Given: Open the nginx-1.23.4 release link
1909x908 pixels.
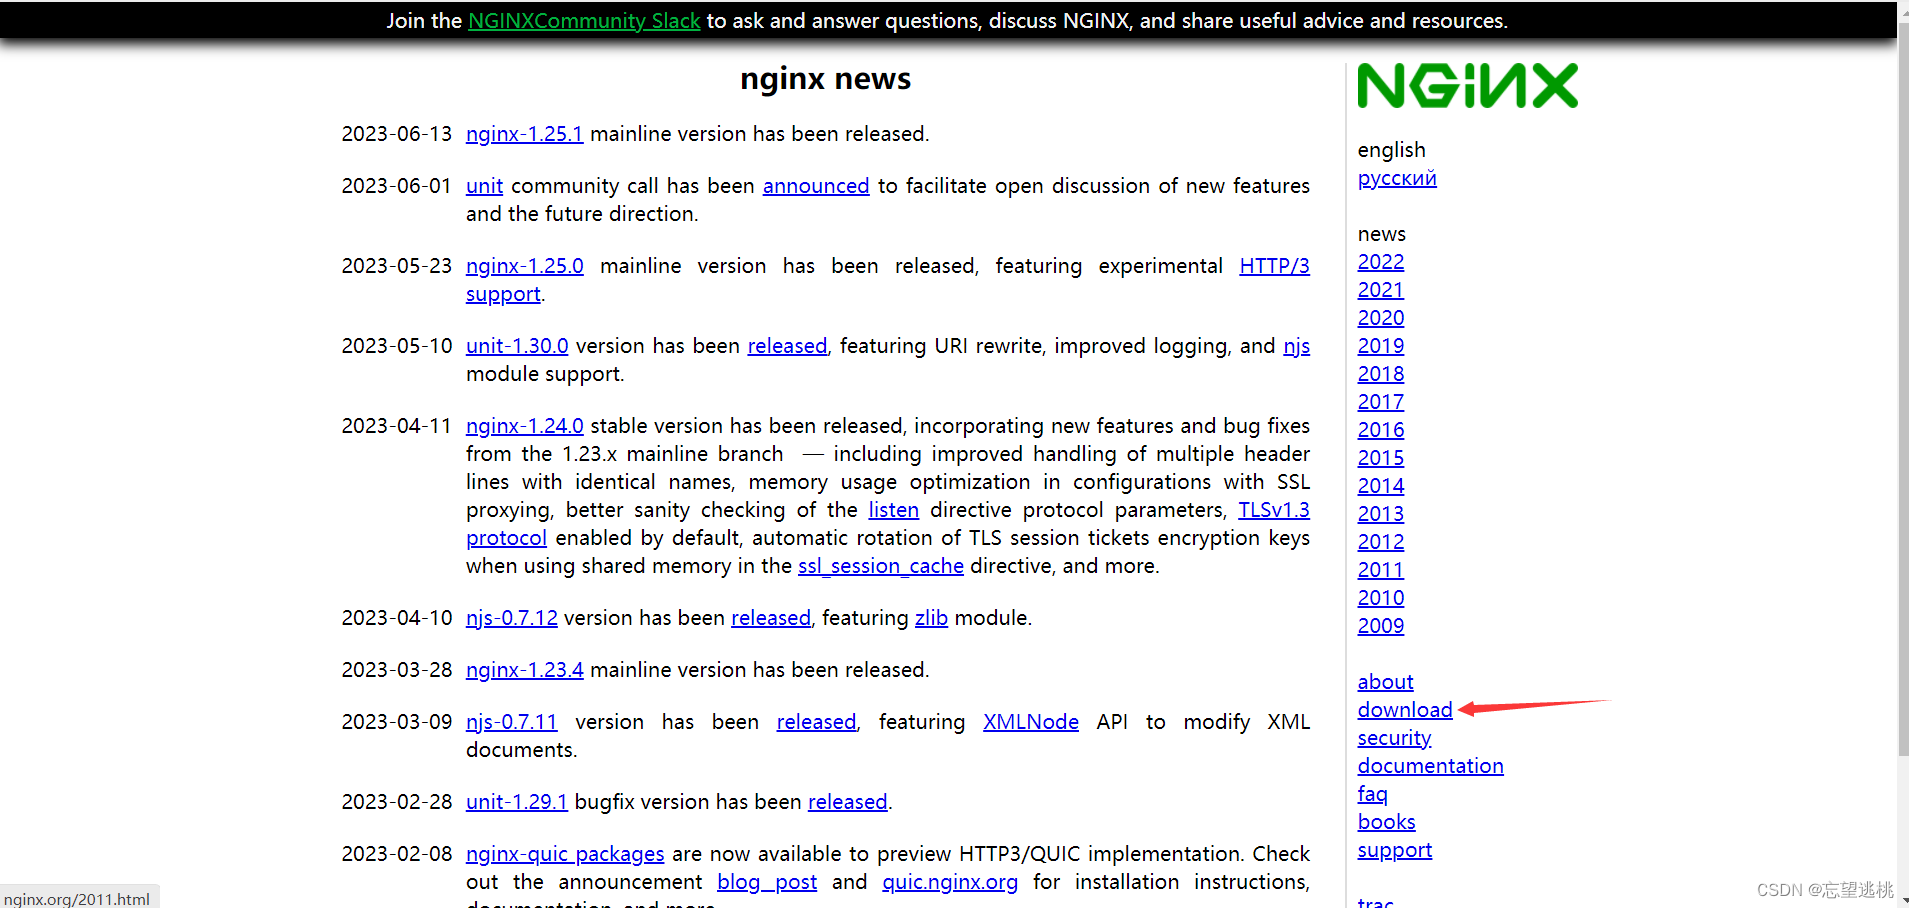Looking at the screenshot, I should pyautogui.click(x=525, y=670).
